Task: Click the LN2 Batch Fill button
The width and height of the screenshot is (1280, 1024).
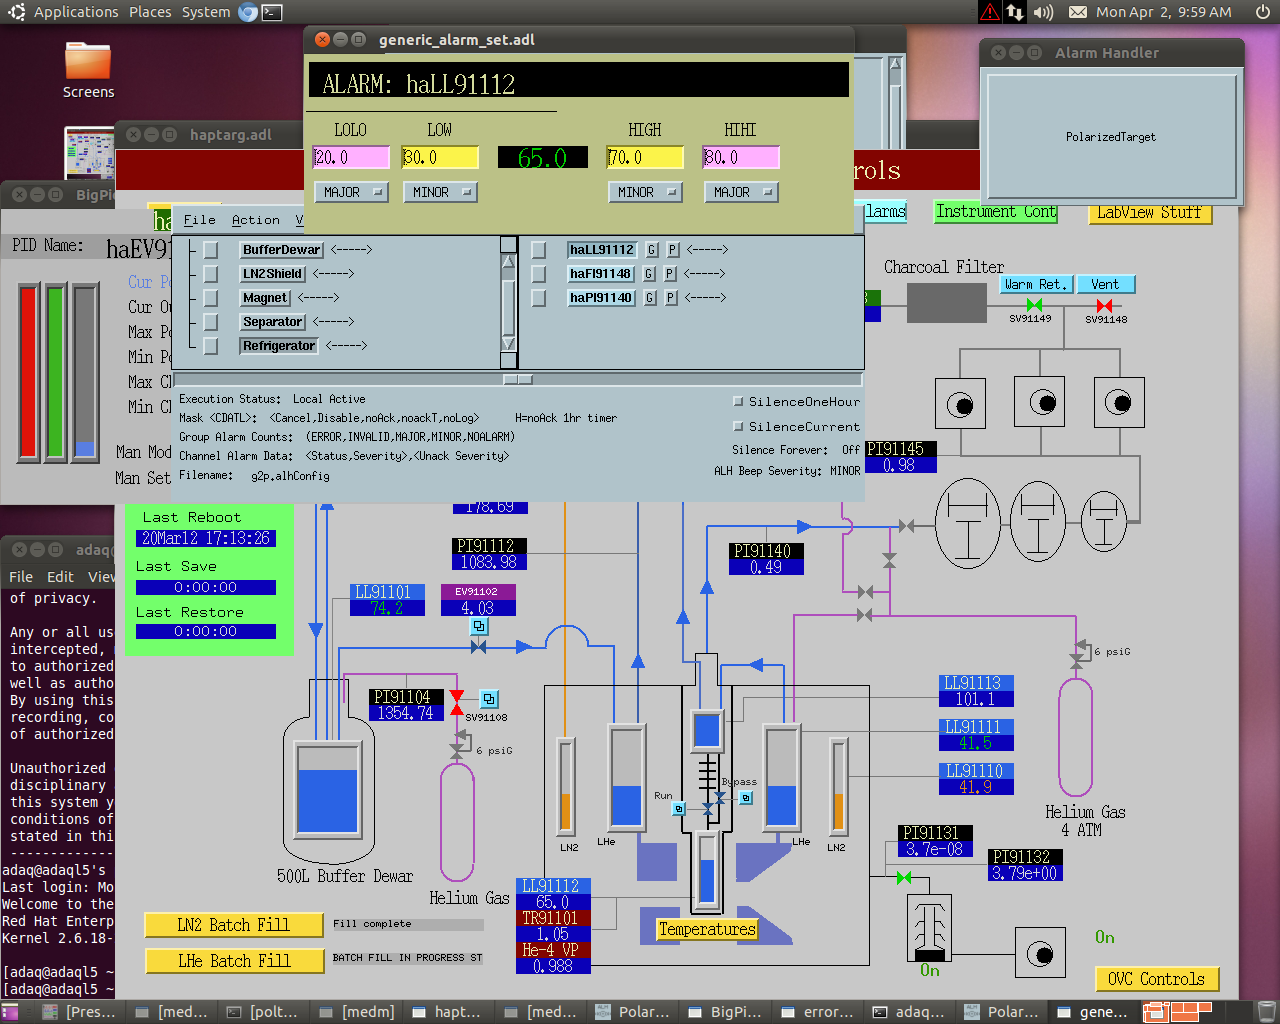Action: point(234,925)
